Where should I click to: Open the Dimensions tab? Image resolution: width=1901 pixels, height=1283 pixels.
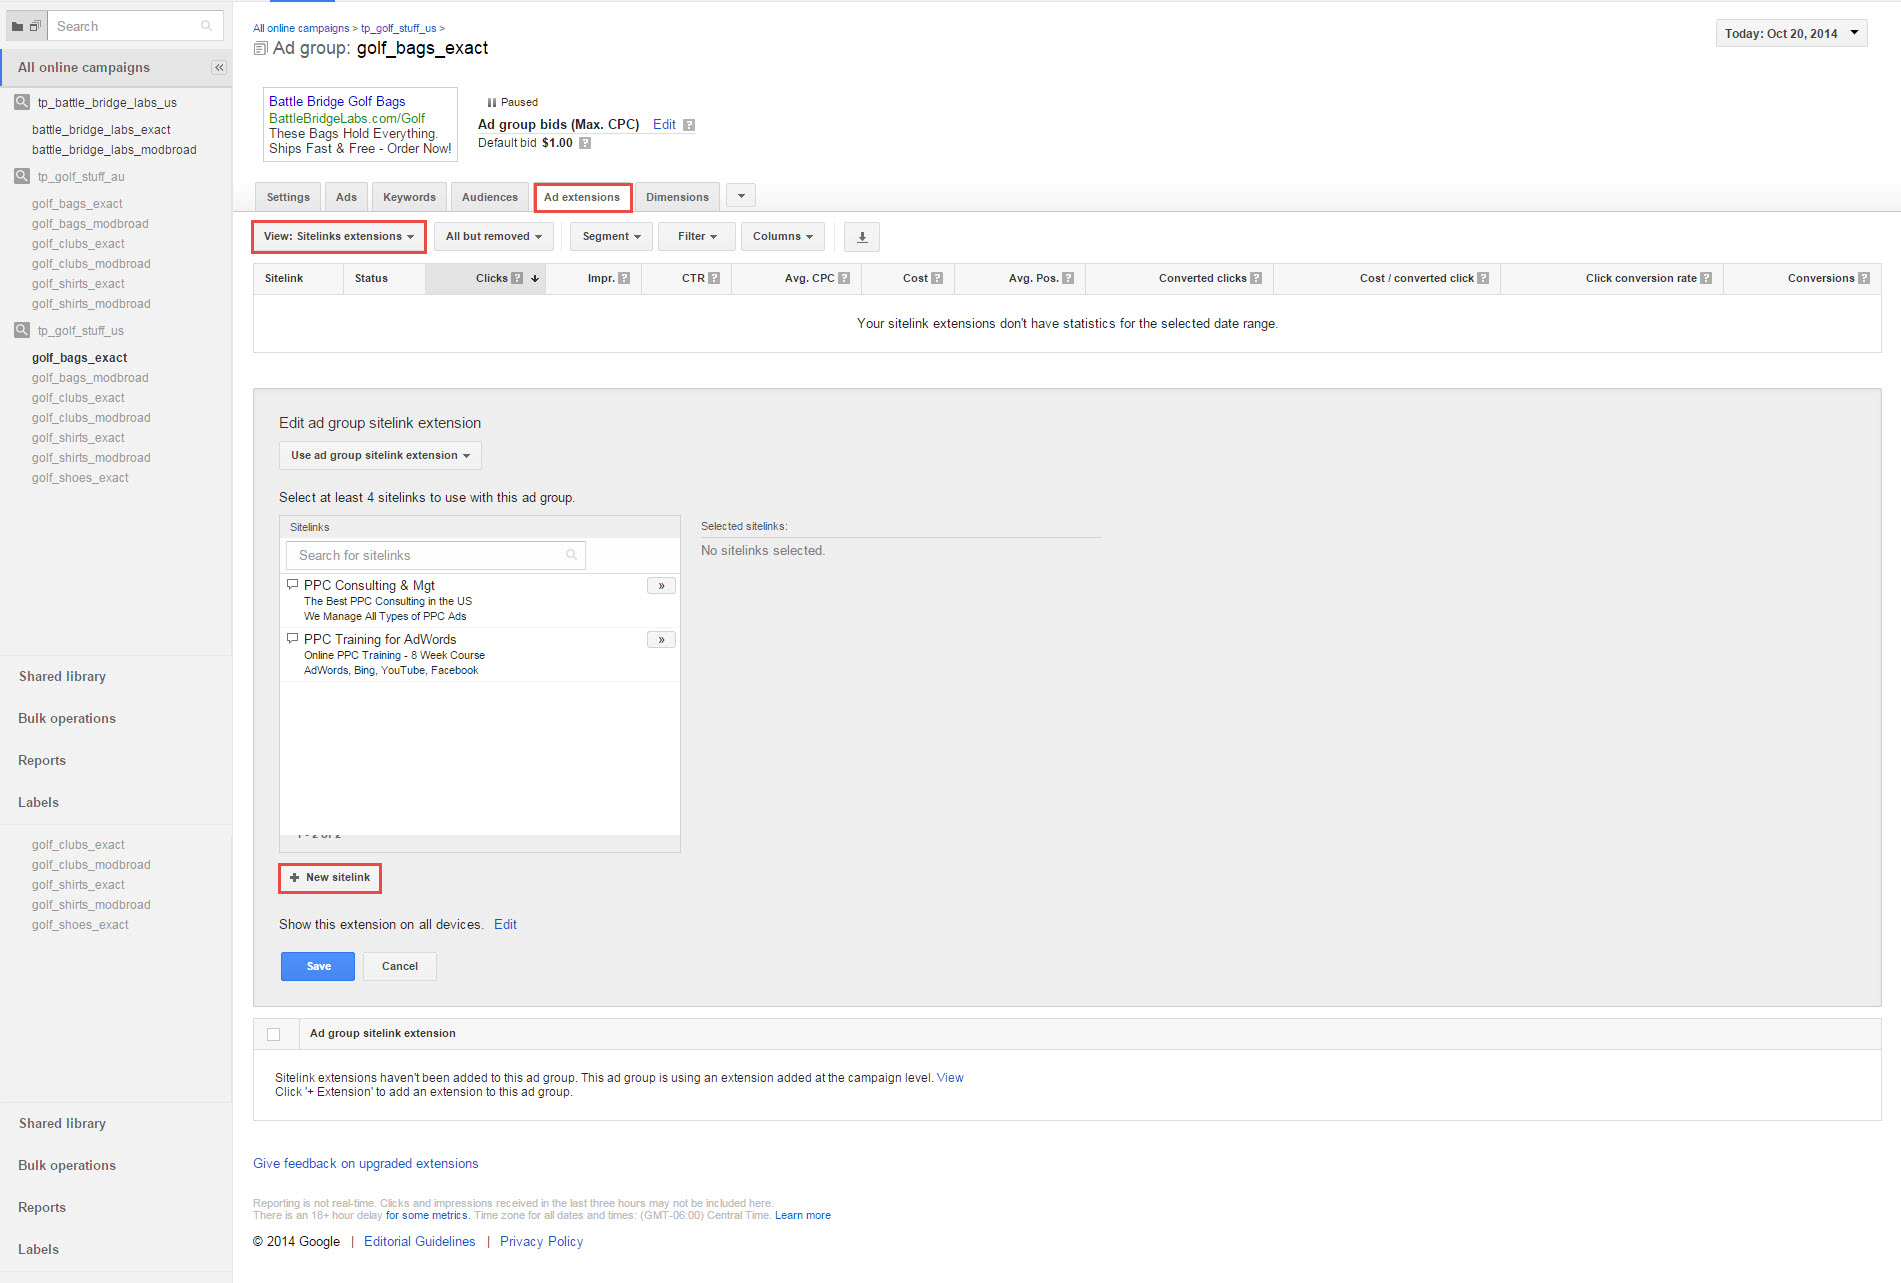[677, 197]
